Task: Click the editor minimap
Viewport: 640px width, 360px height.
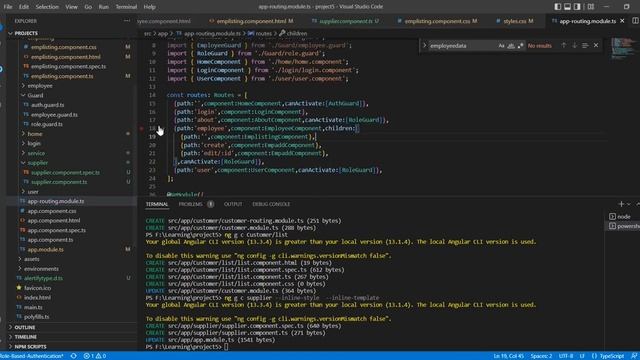Action: (x=622, y=49)
